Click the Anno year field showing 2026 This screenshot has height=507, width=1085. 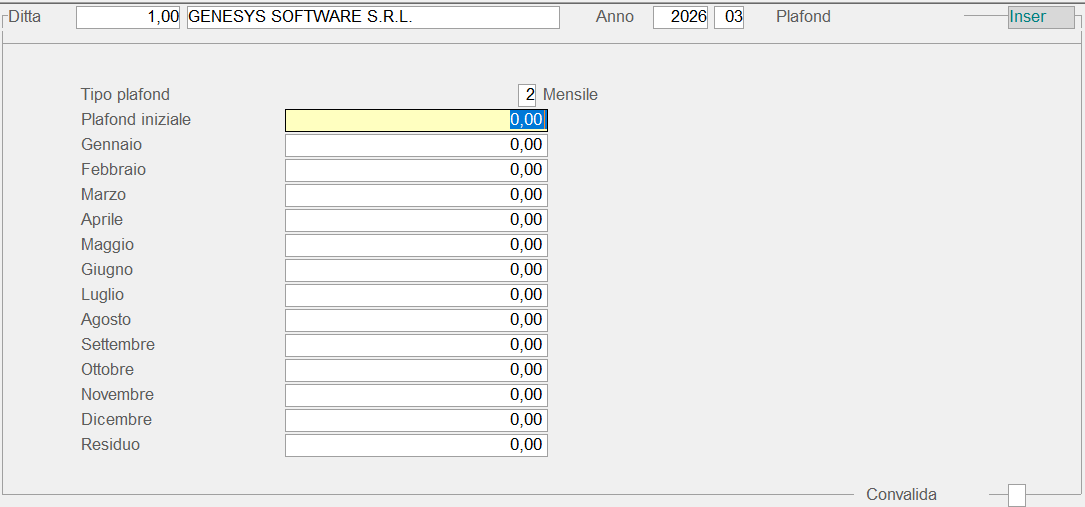pyautogui.click(x=680, y=18)
